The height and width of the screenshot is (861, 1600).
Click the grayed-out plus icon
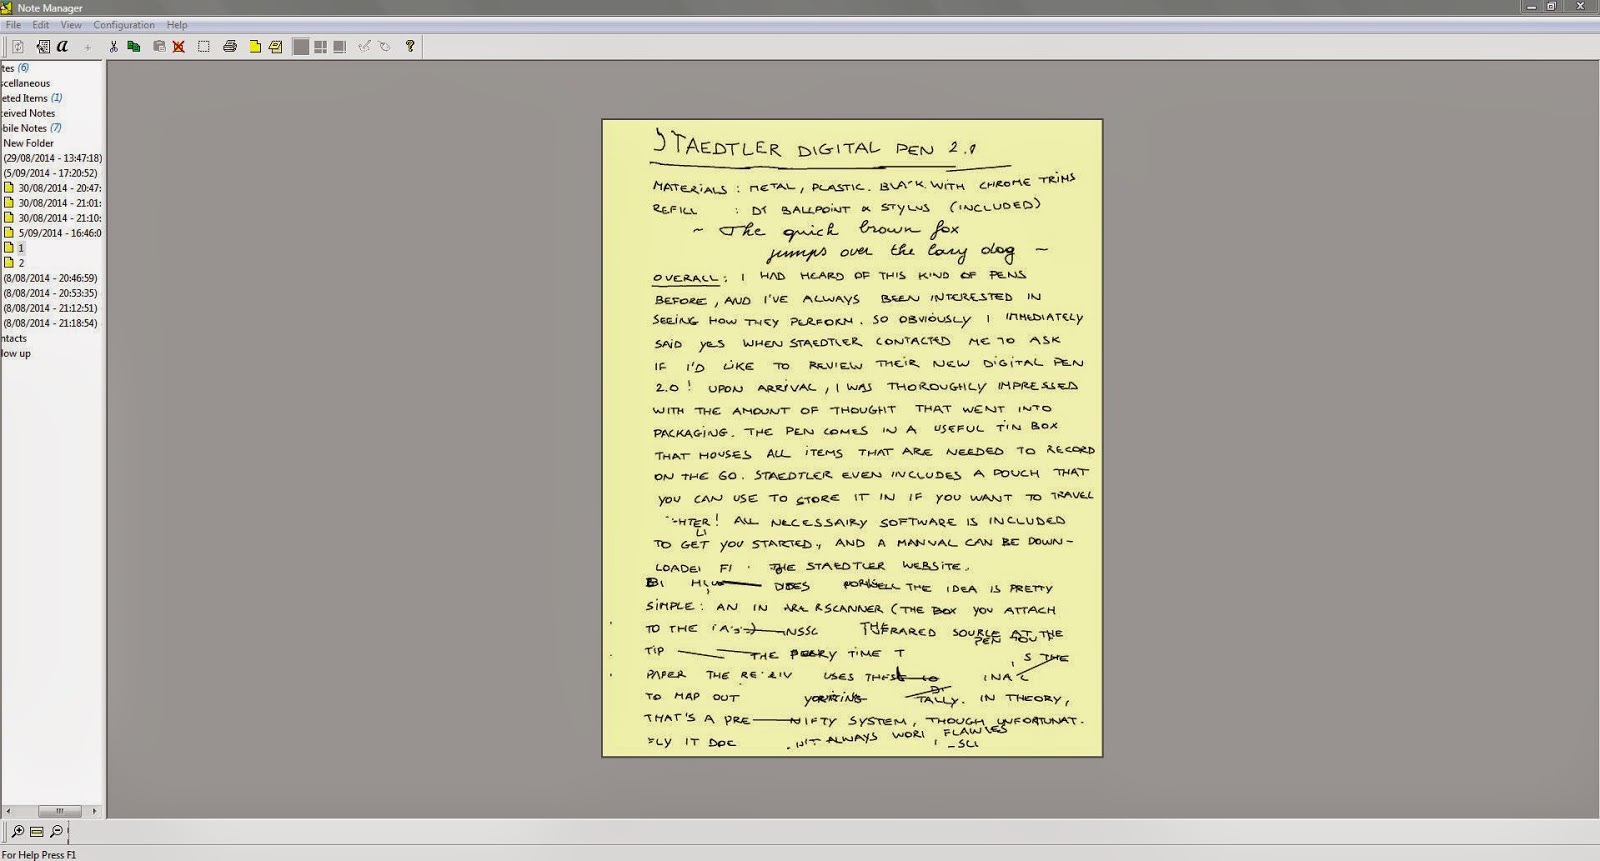click(x=88, y=46)
